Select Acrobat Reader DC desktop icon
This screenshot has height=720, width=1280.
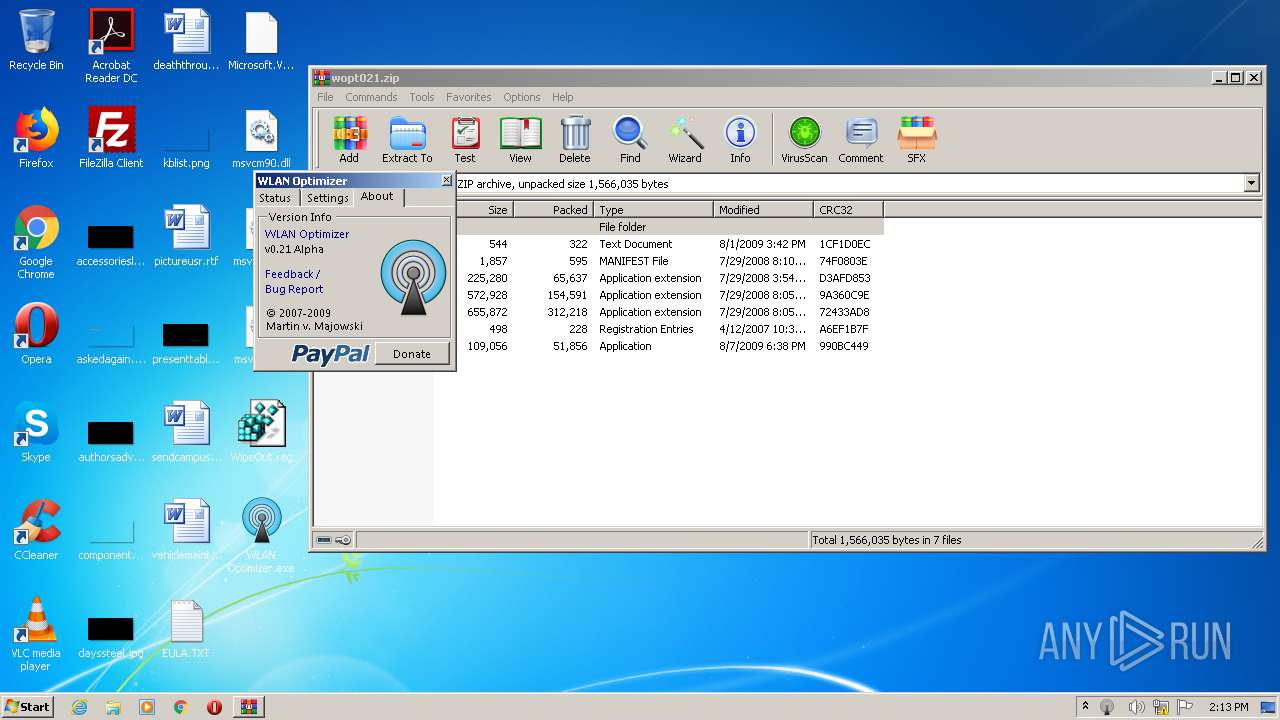tap(111, 46)
